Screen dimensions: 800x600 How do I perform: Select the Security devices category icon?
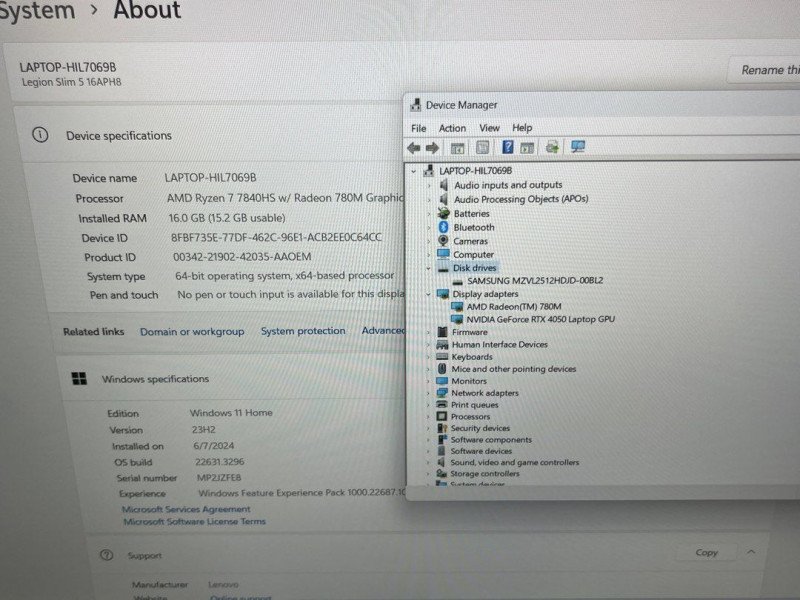coord(442,428)
